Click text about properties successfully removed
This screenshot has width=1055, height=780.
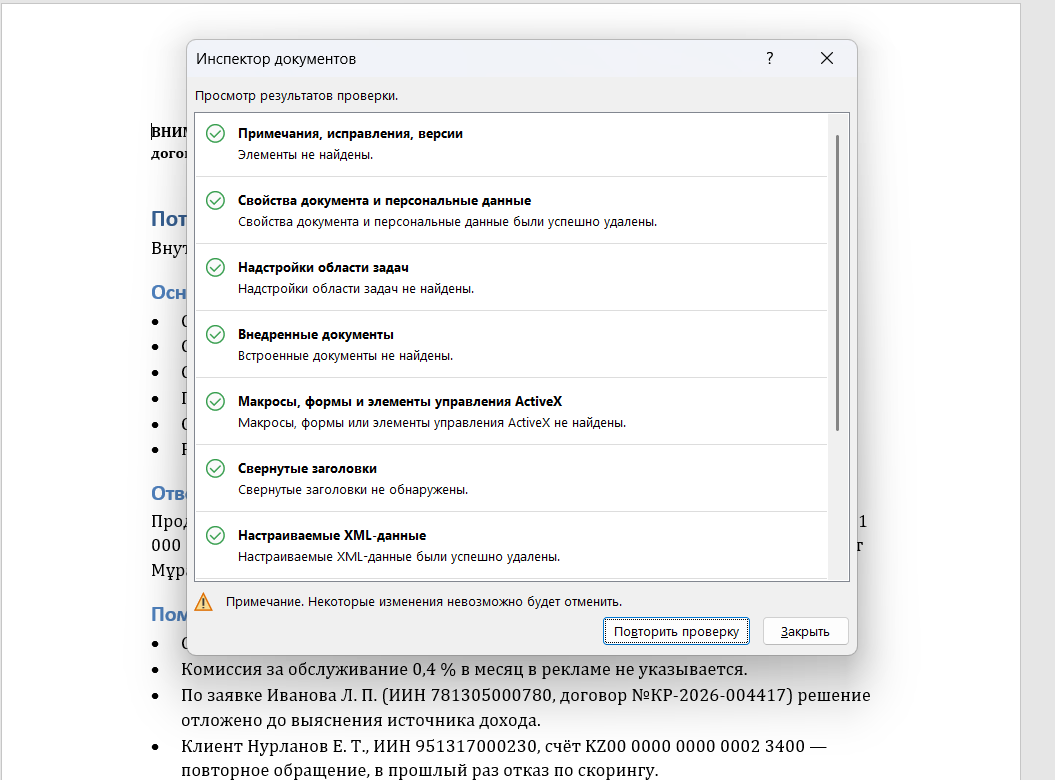pyautogui.click(x=447, y=221)
